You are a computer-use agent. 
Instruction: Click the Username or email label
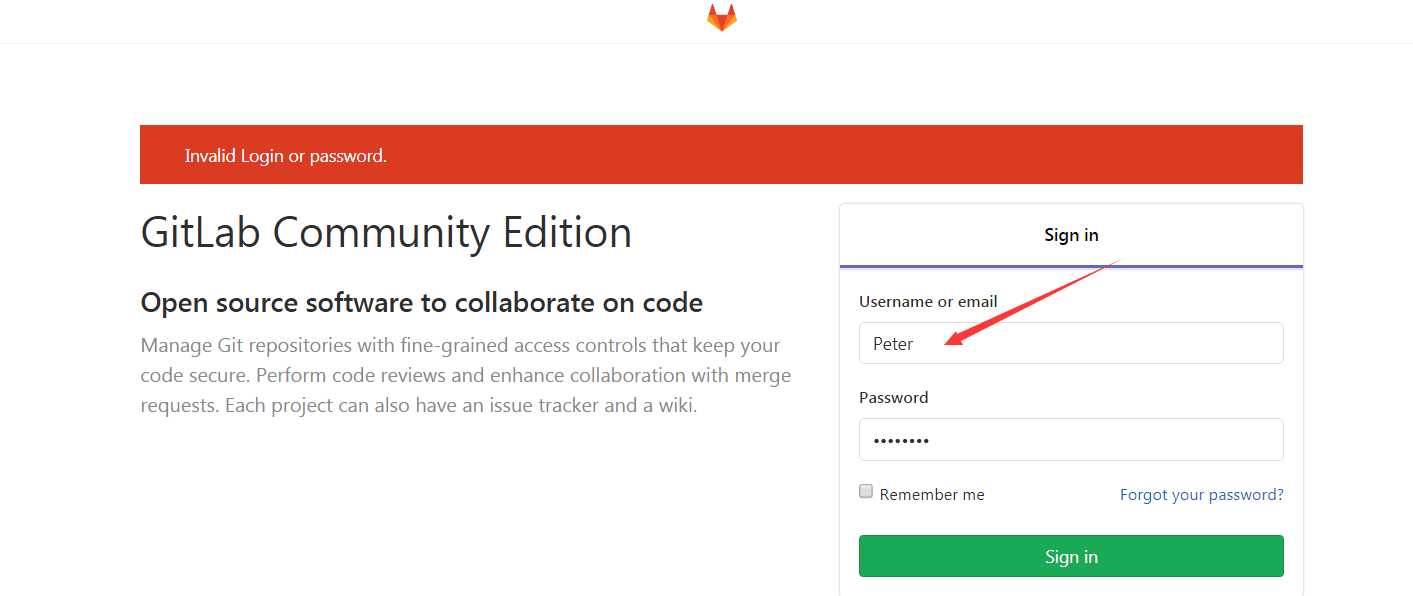[x=928, y=302]
